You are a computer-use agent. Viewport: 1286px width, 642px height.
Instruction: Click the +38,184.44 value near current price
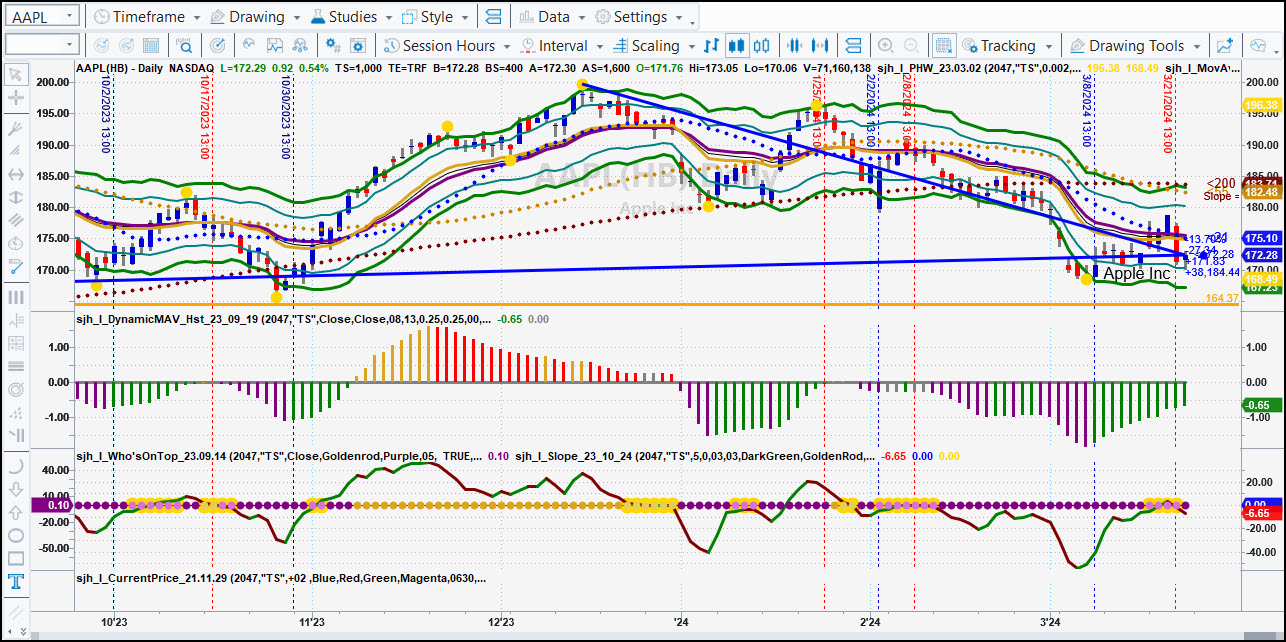point(1212,271)
